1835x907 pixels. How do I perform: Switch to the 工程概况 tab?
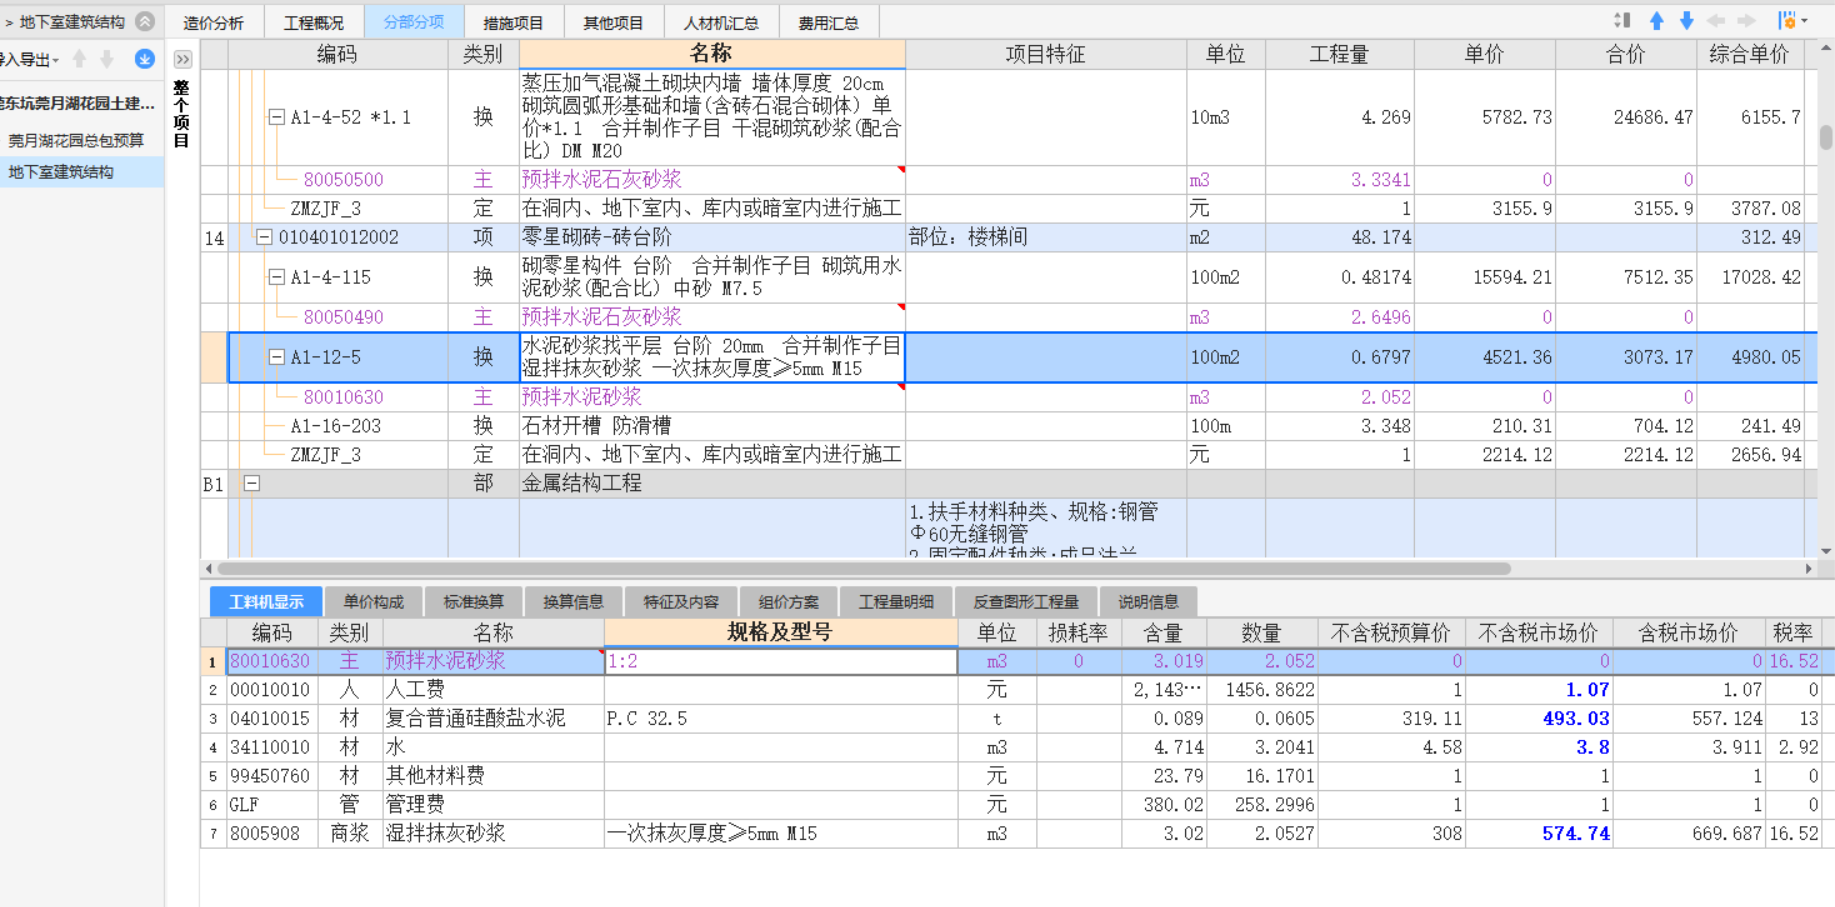click(x=313, y=22)
